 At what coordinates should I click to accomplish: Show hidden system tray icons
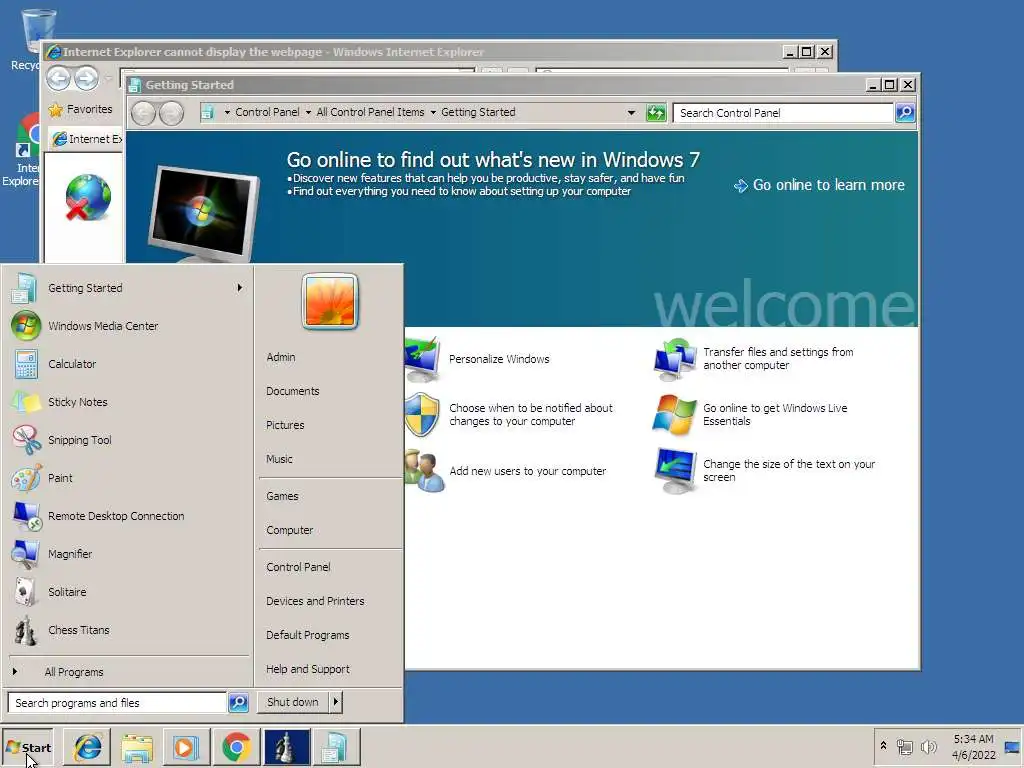884,746
